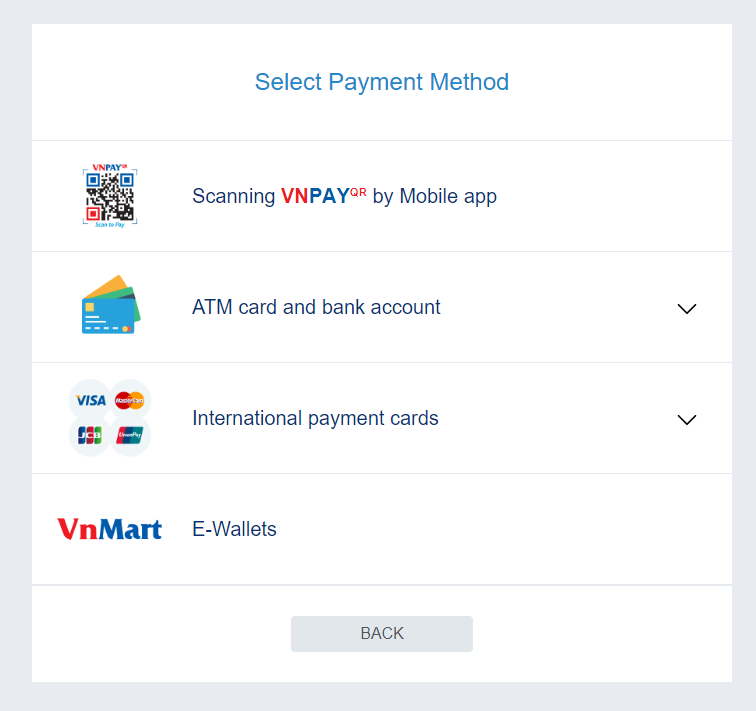Click the Select Payment Method heading
Screen dimensions: 756x711
(x=382, y=81)
